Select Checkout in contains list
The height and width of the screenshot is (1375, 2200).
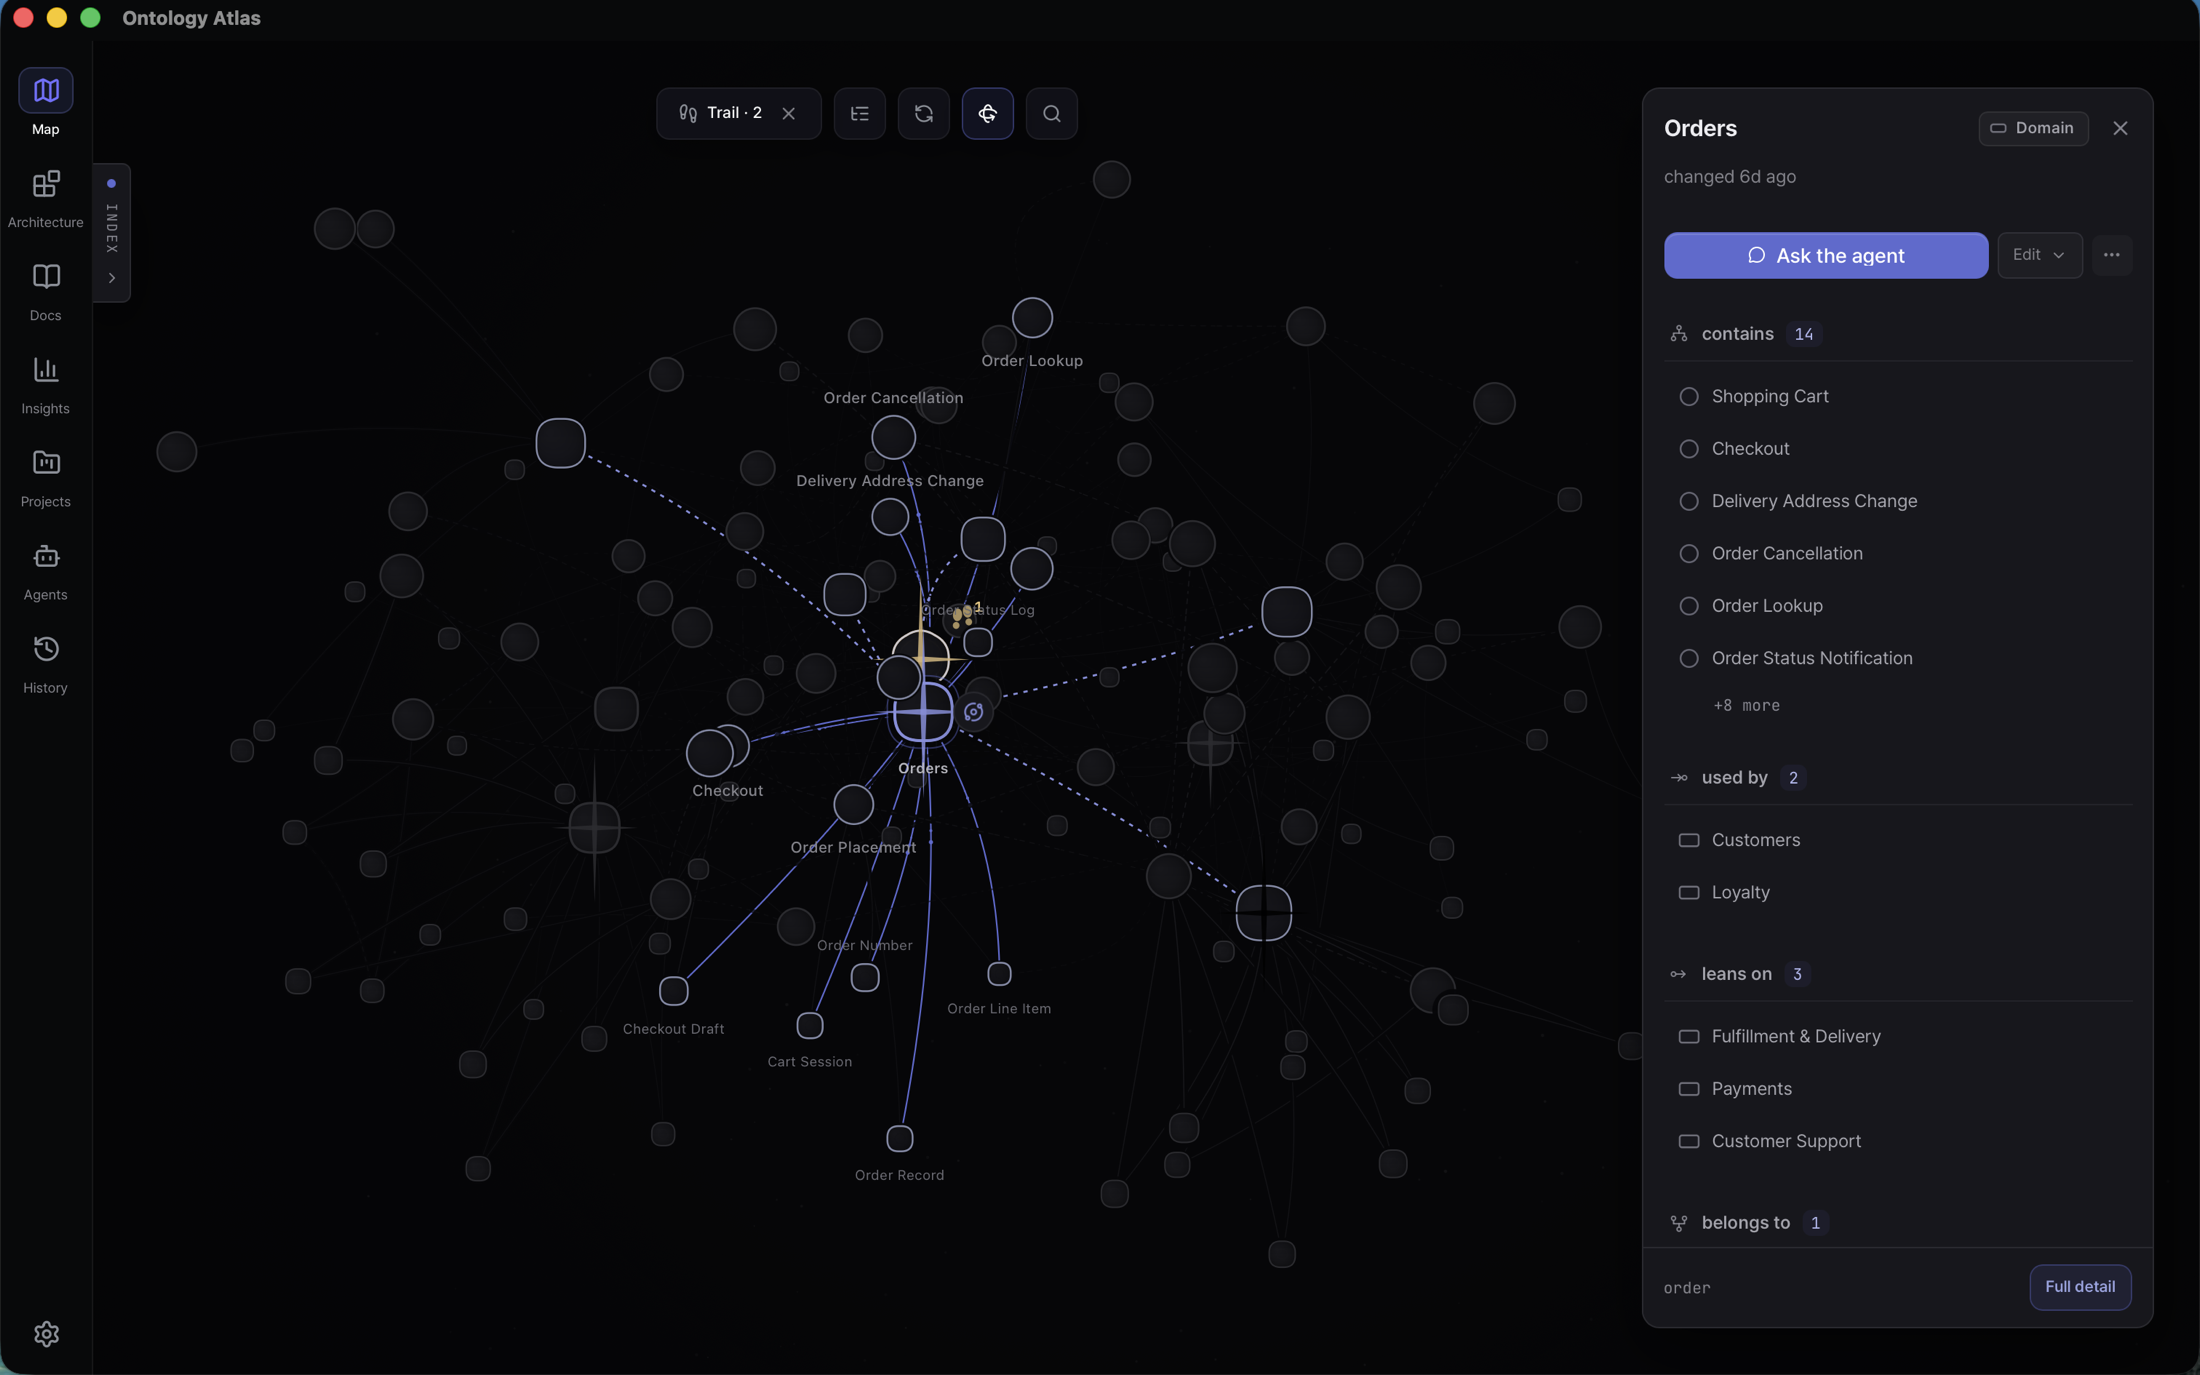pyautogui.click(x=1897, y=448)
